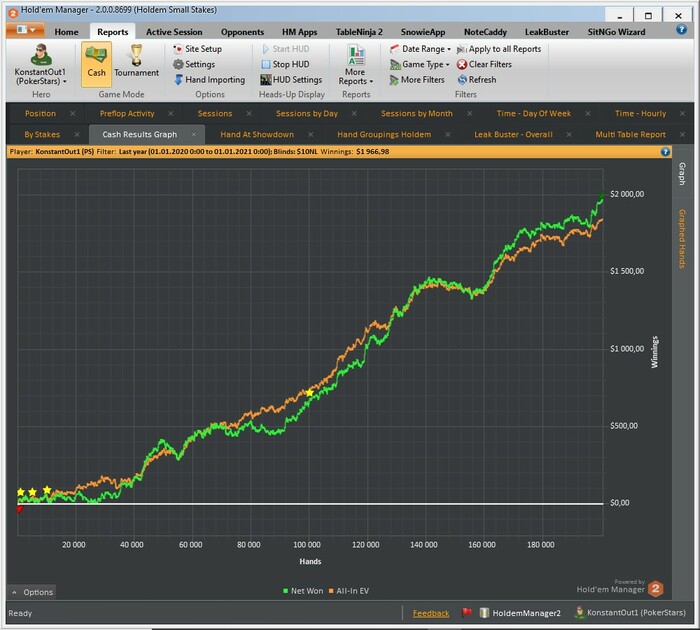This screenshot has width=700, height=630.
Task: Open the LeakBuster tab
Action: [547, 32]
